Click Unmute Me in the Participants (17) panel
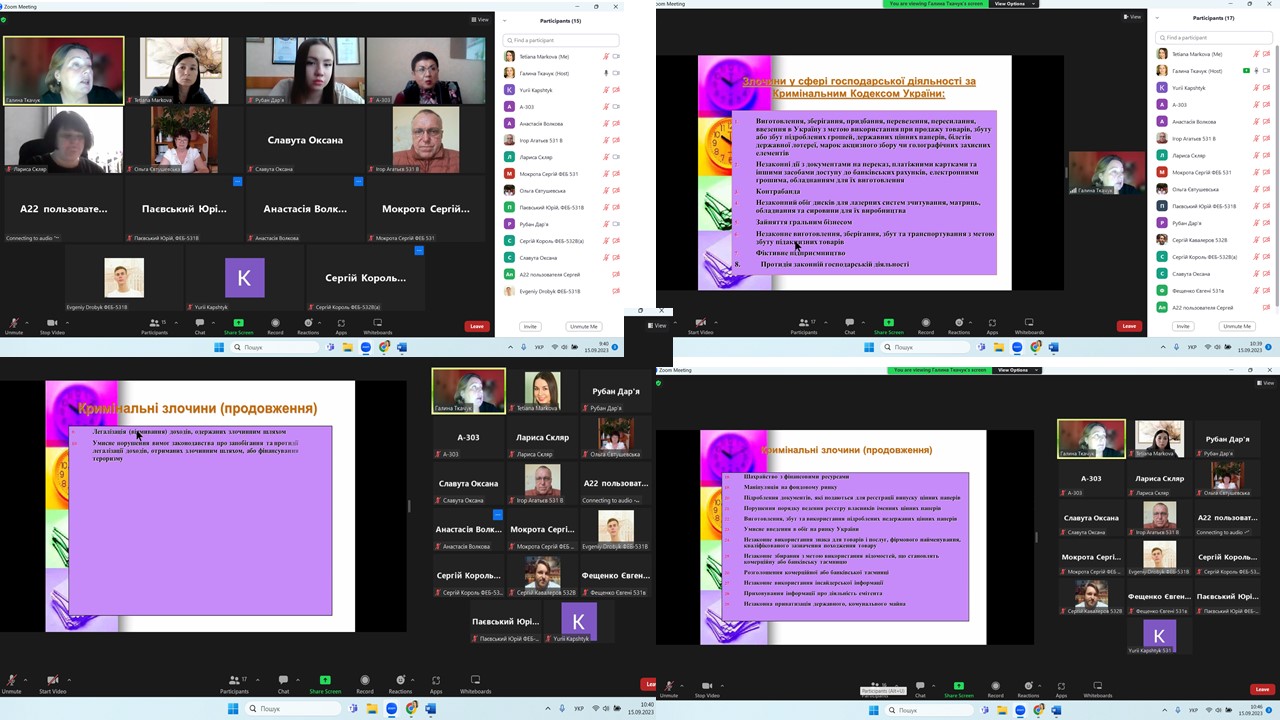The height and width of the screenshot is (720, 1280). (x=1237, y=326)
